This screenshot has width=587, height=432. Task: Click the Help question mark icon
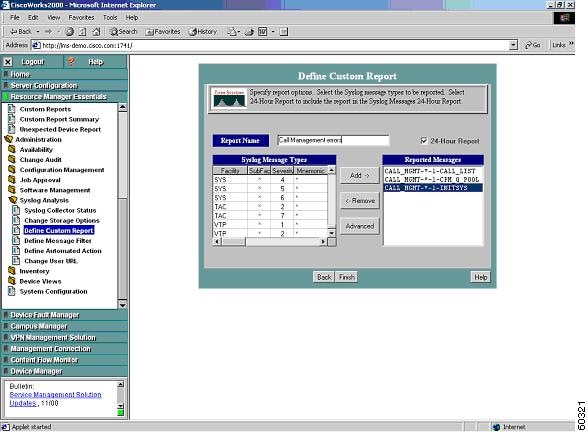coord(71,61)
